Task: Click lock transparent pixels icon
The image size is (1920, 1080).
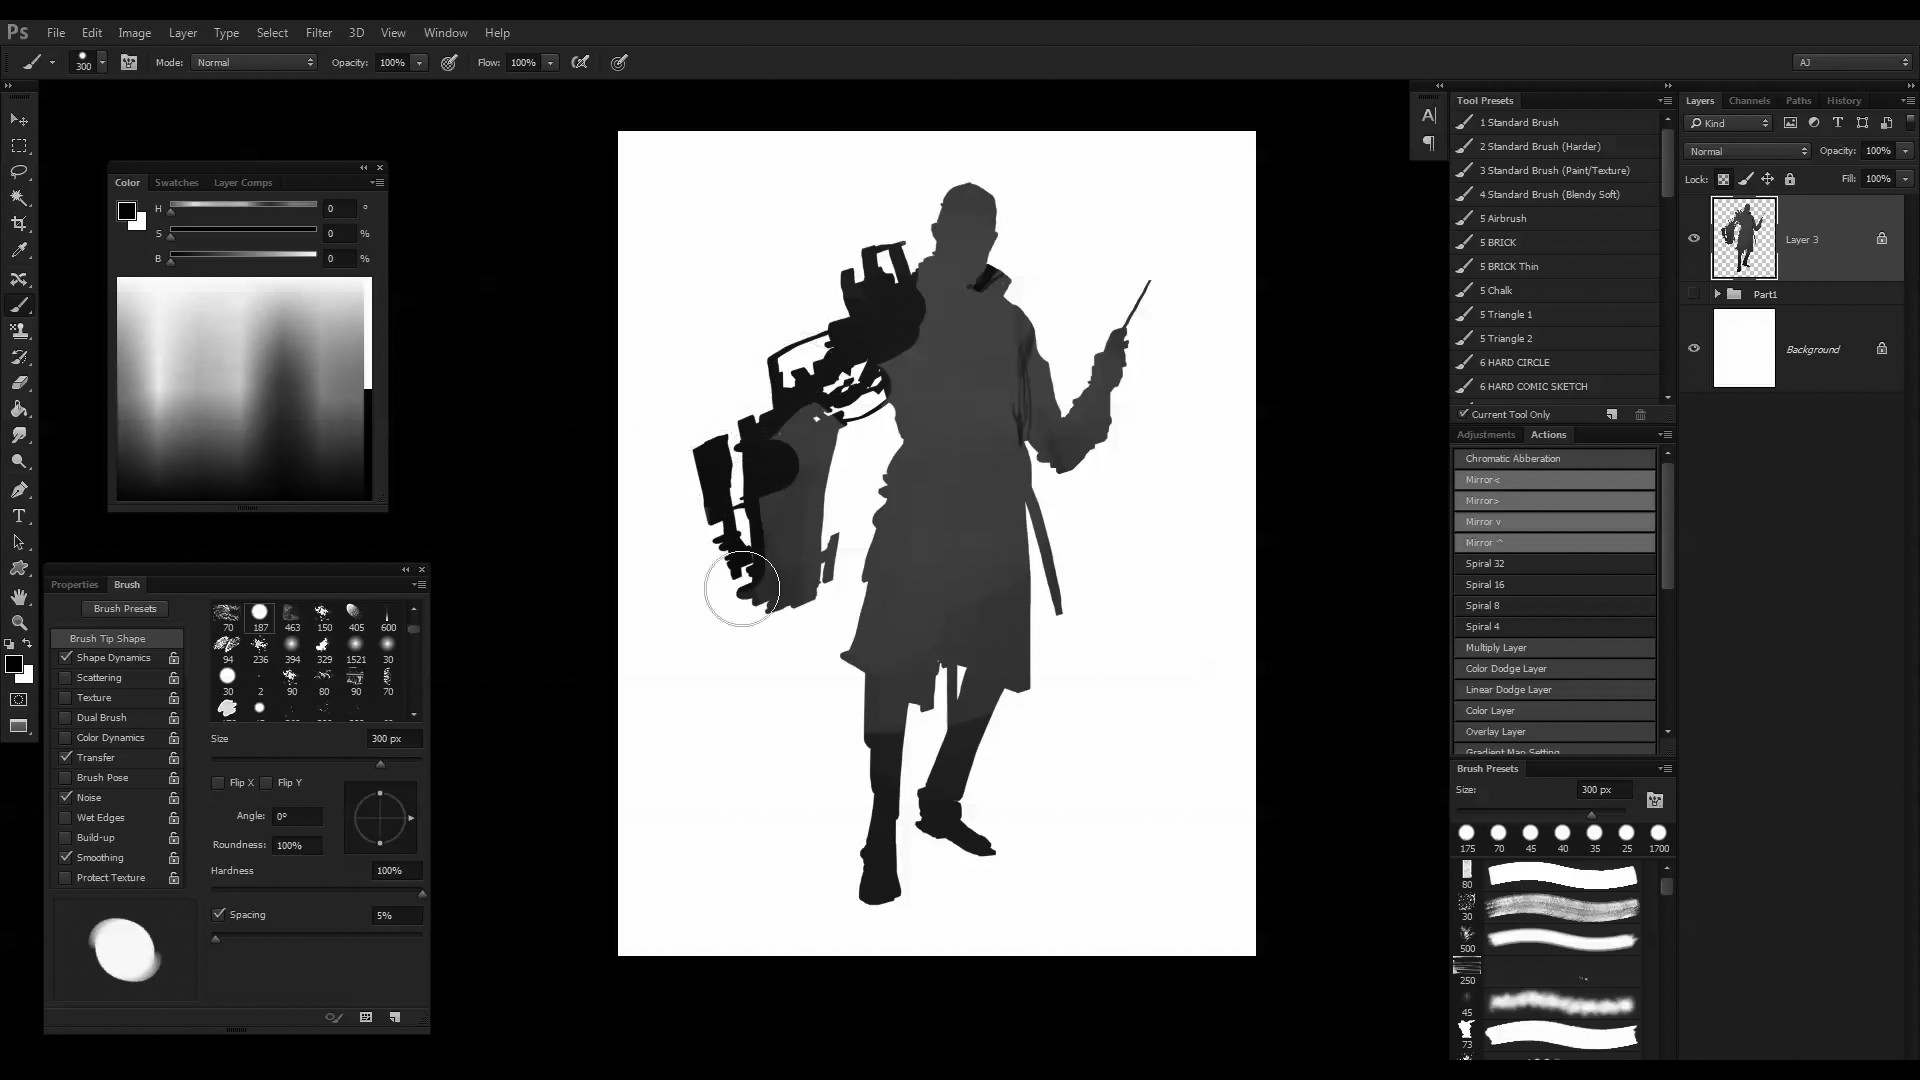Action: [x=1723, y=179]
